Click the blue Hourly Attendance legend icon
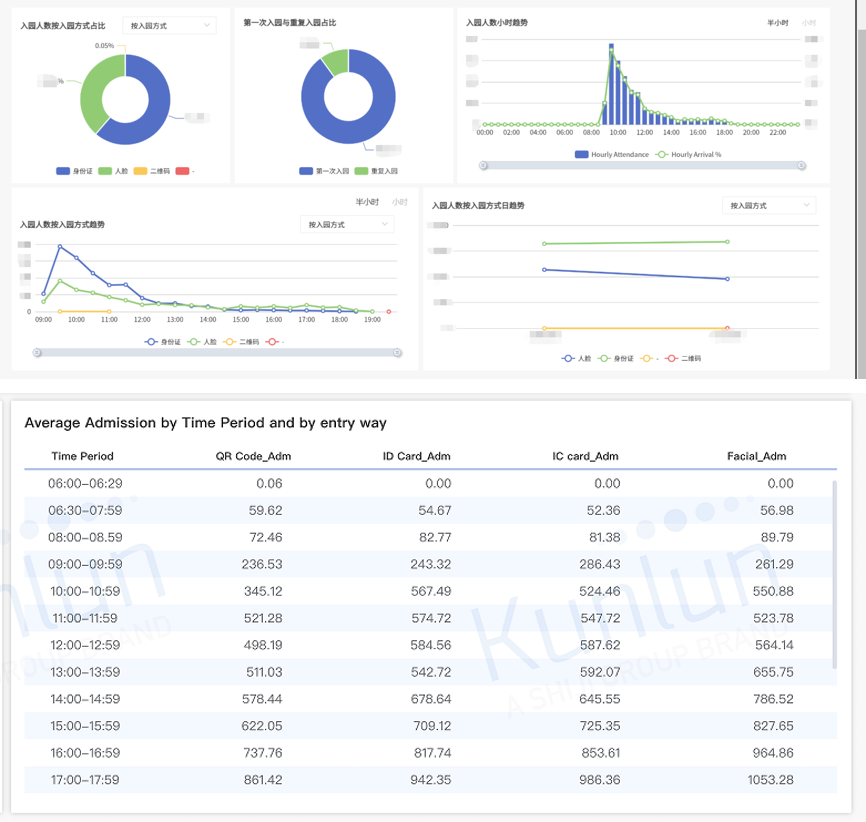Image resolution: width=866 pixels, height=822 pixels. [x=581, y=155]
